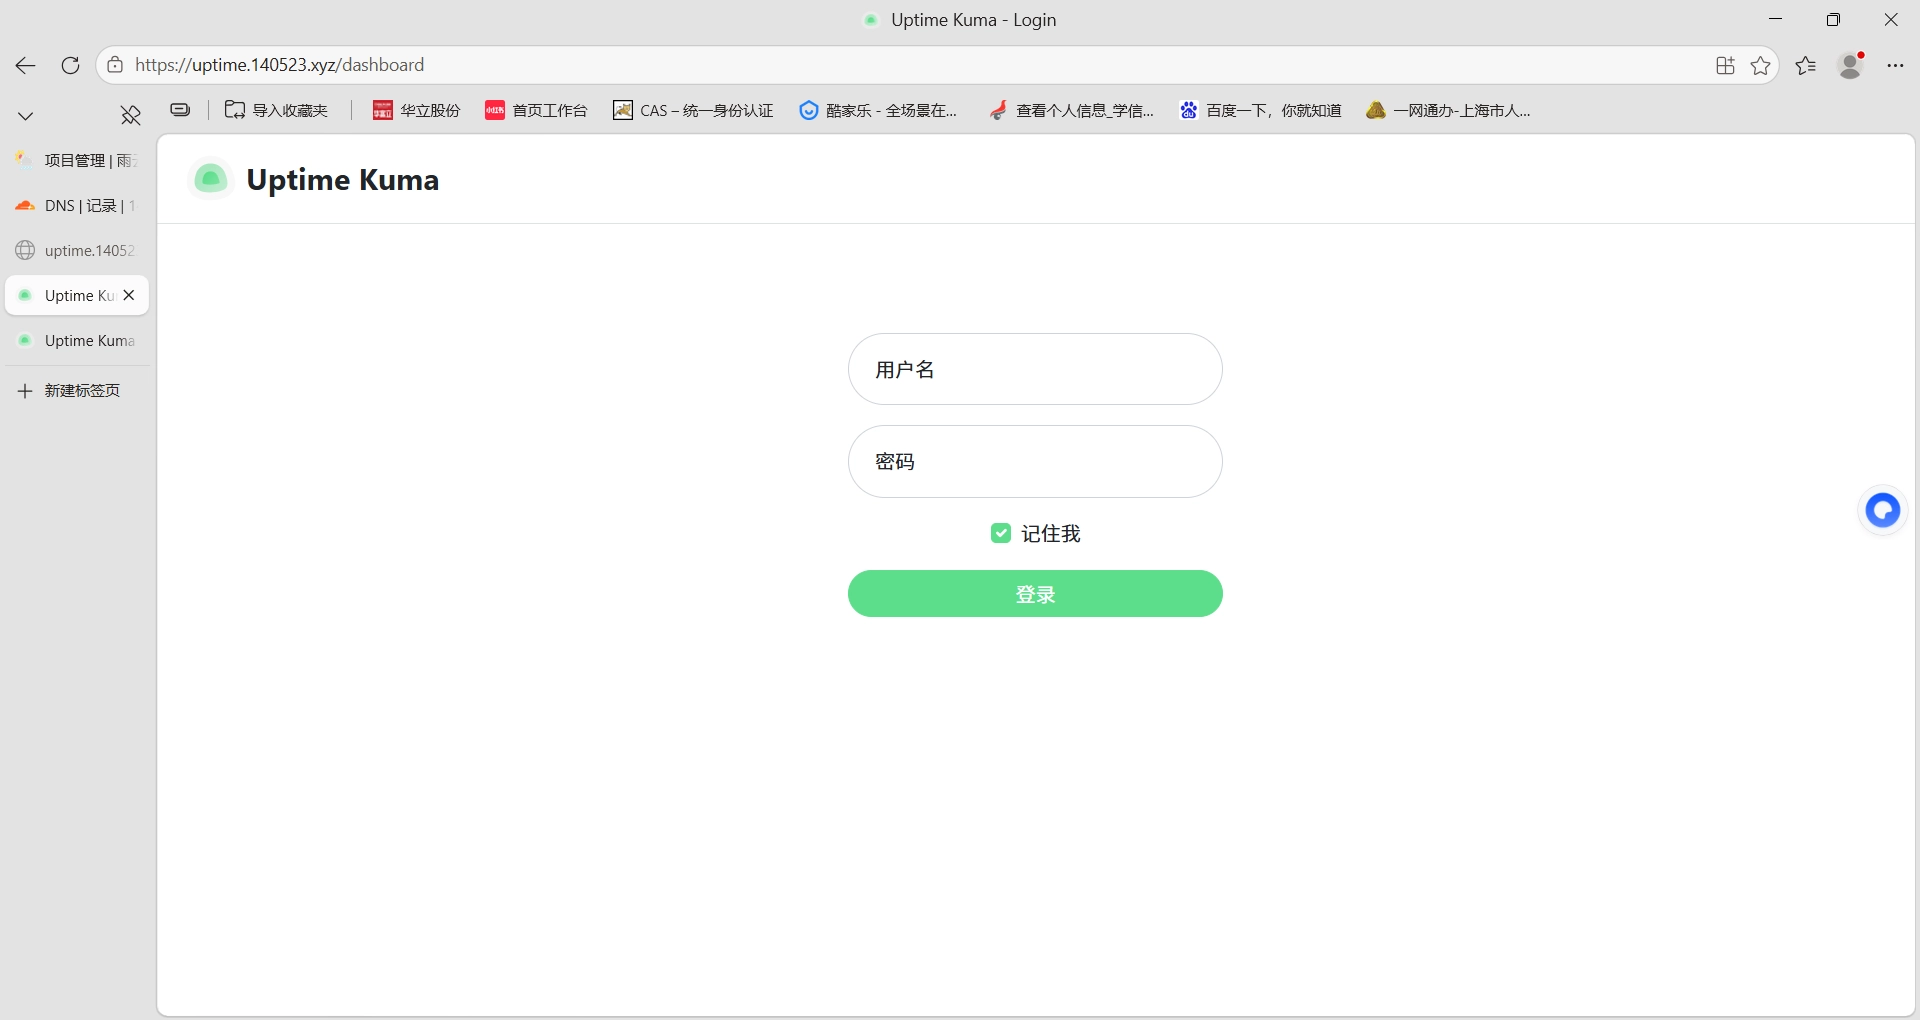Add this page to favorites with star icon
The image size is (1920, 1020).
1761,66
